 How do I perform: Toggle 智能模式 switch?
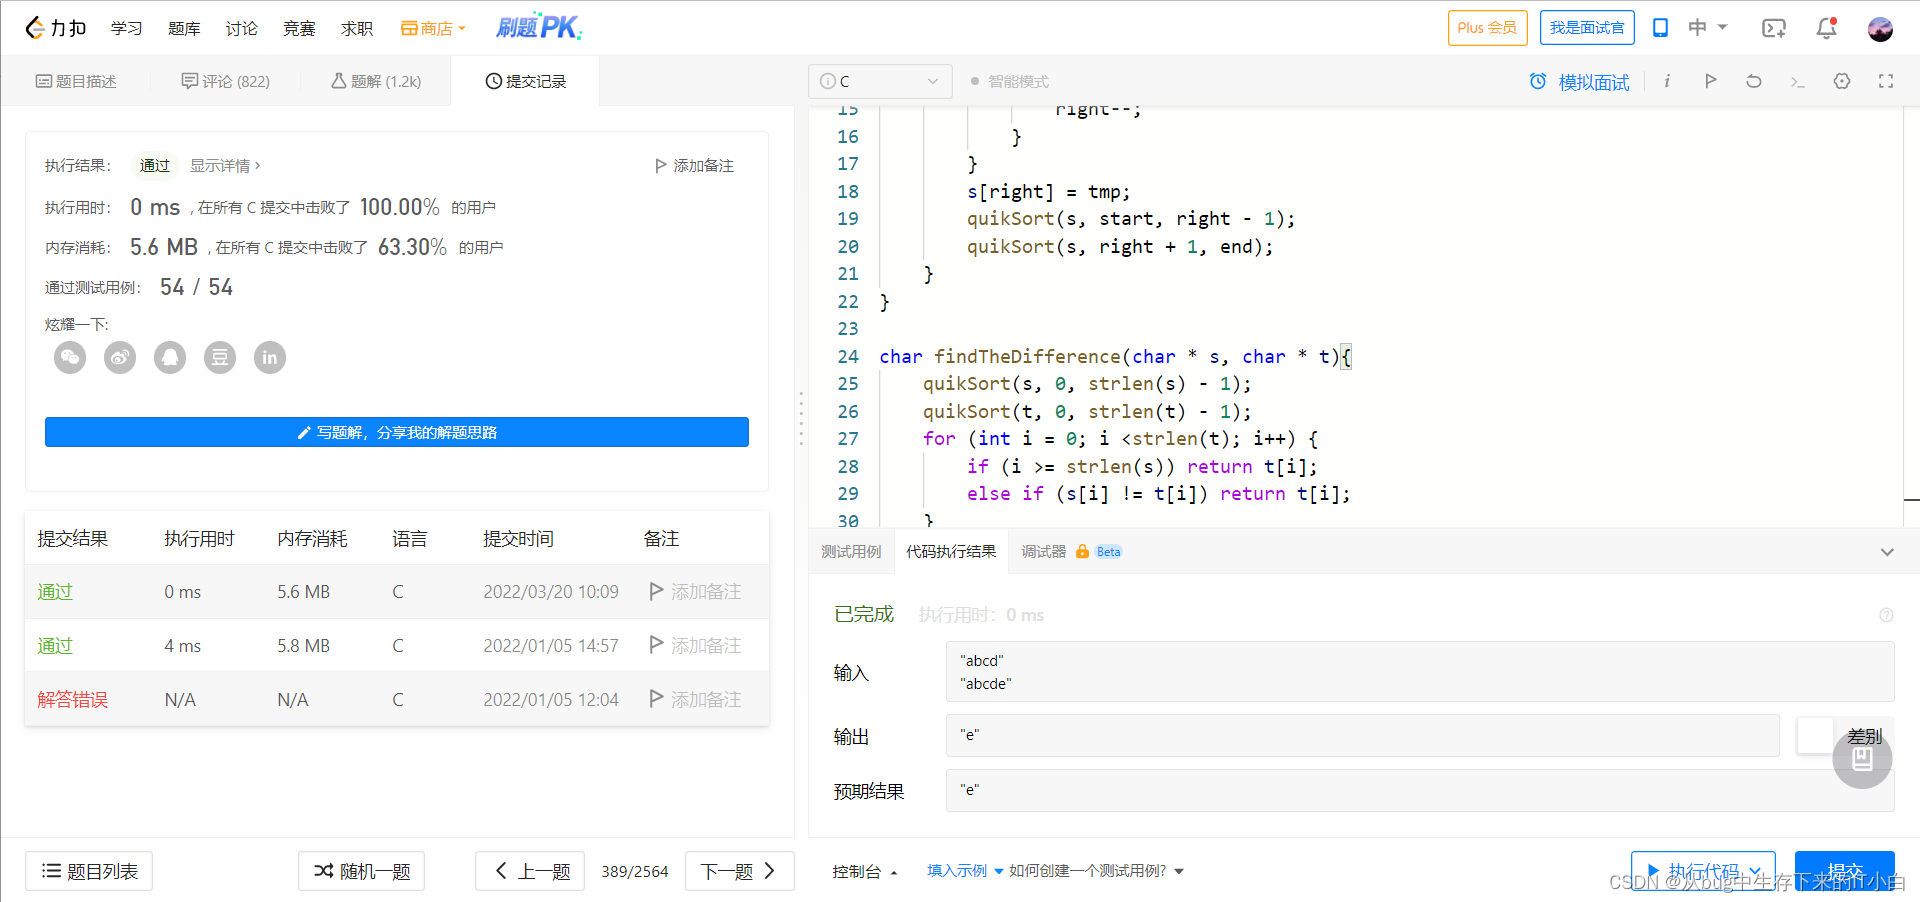1009,81
